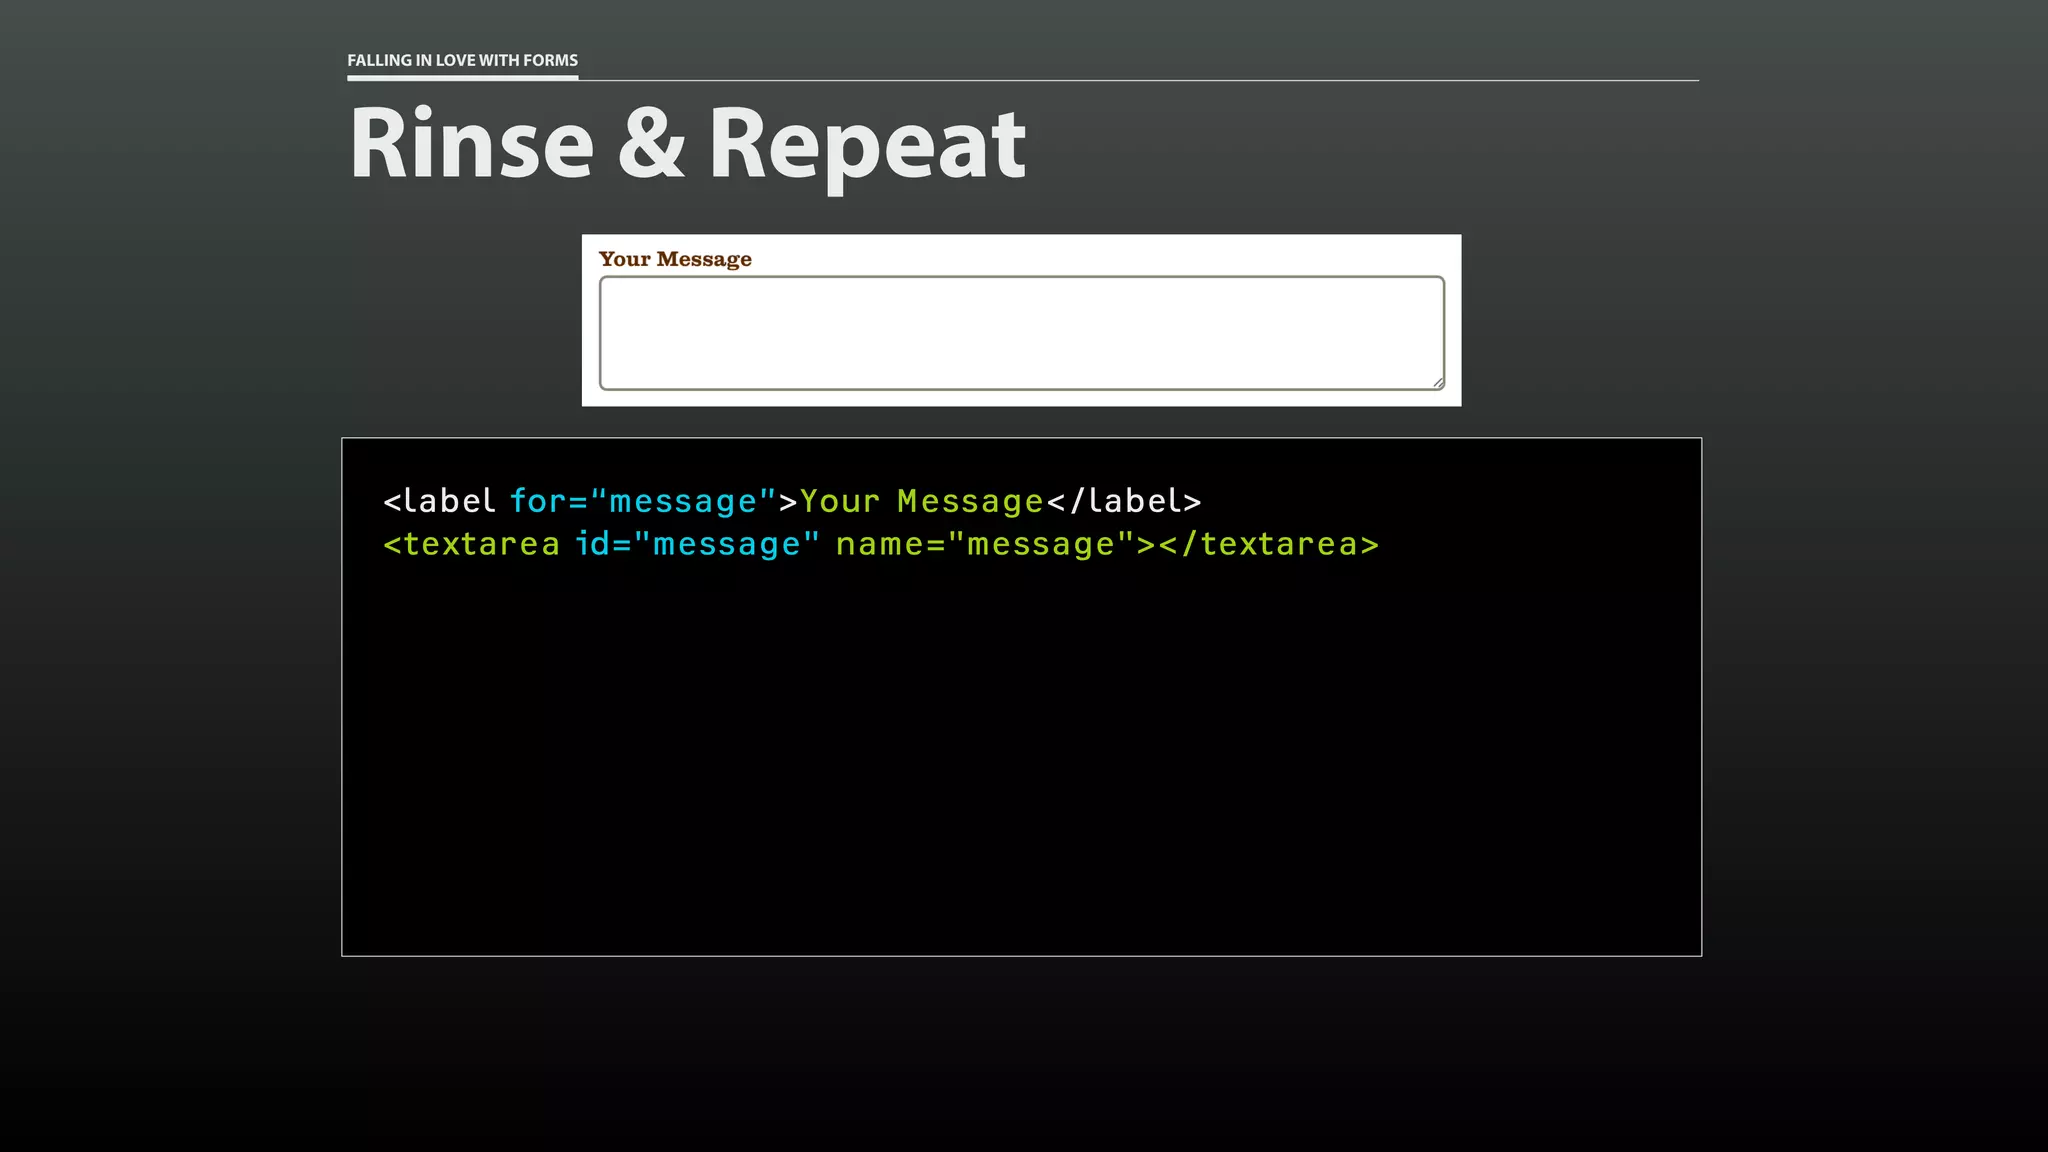Click inside the Your Message textarea
This screenshot has width=2048, height=1152.
pyautogui.click(x=1021, y=333)
